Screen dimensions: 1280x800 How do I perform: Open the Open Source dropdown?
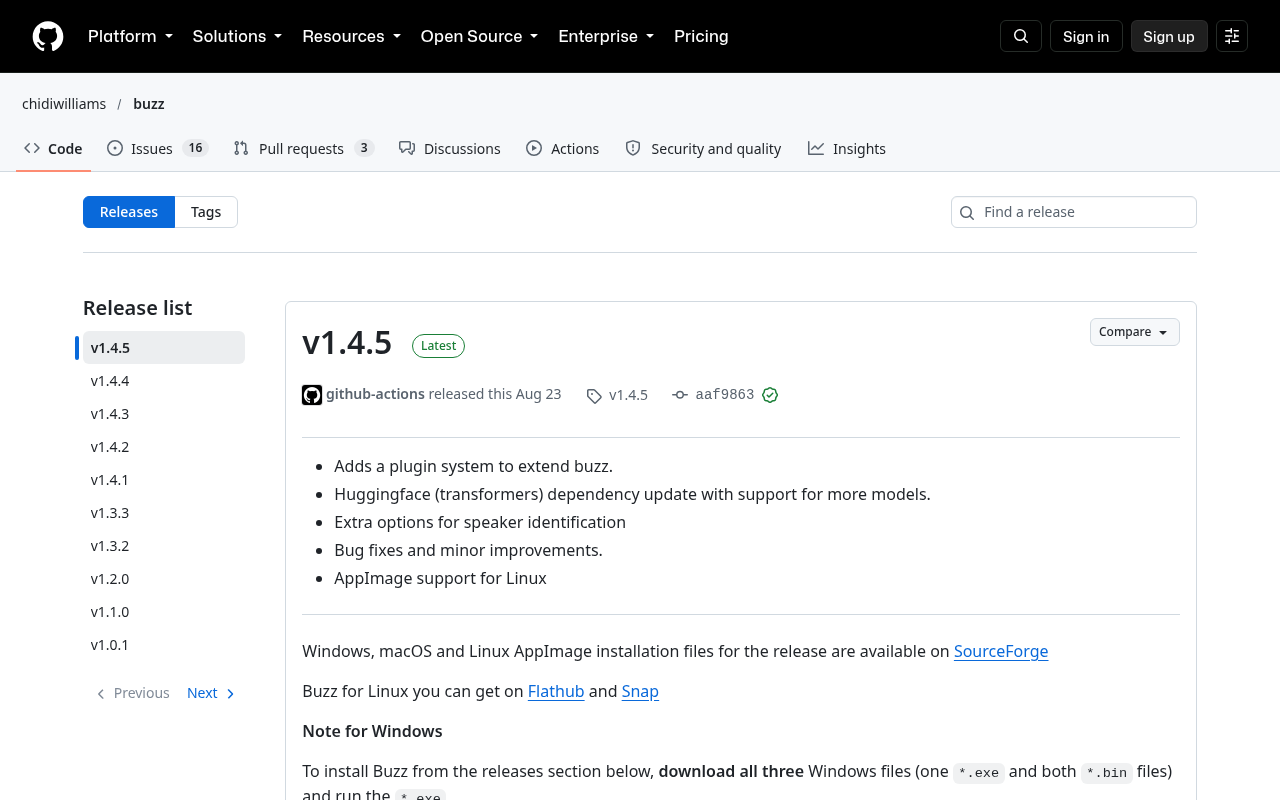coord(479,36)
